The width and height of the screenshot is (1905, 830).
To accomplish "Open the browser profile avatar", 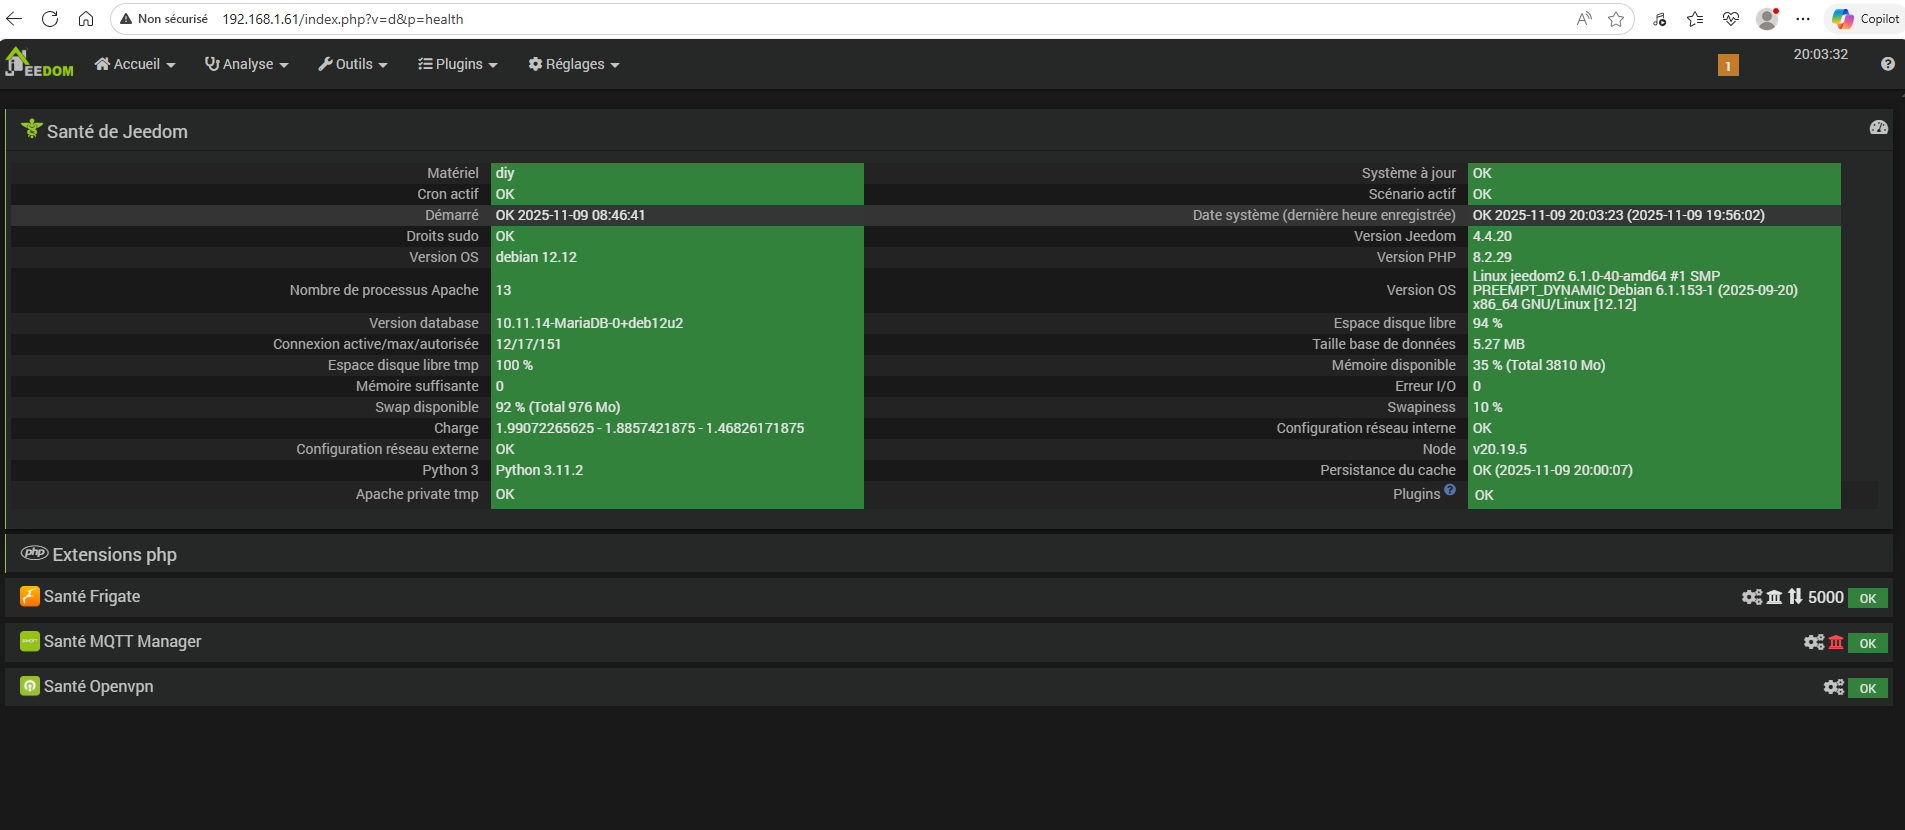I will pos(1767,19).
